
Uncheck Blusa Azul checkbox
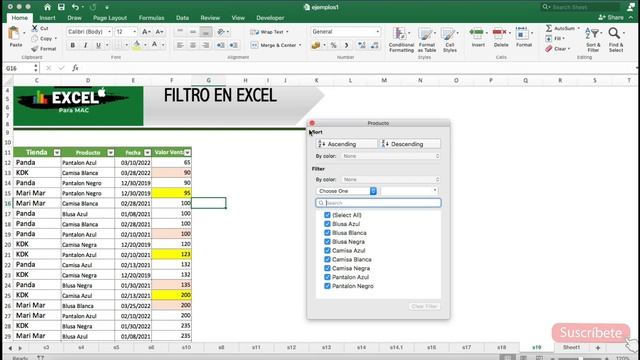click(327, 224)
